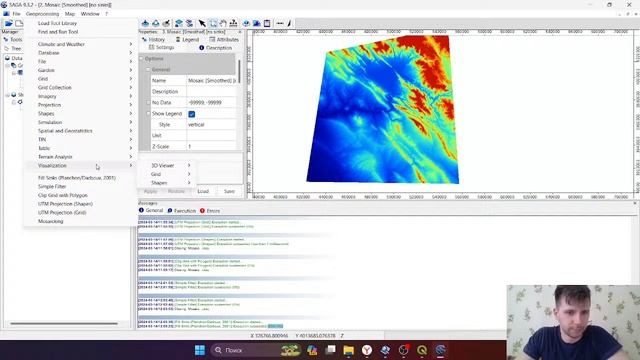
Task: Open the Window menu
Action: [90, 13]
